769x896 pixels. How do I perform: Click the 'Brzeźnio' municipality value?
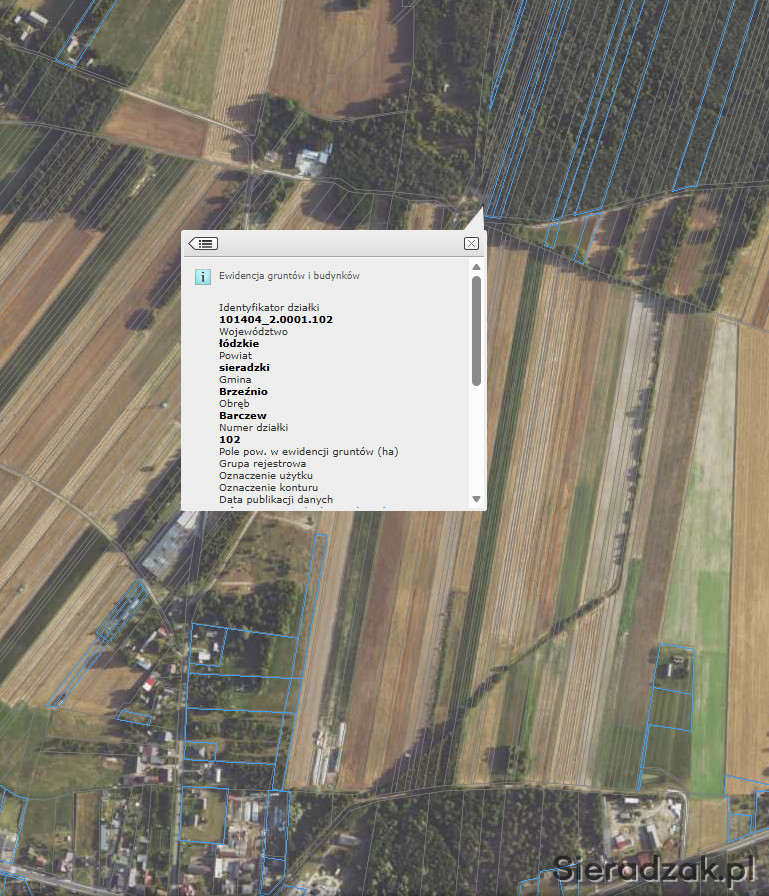243,391
